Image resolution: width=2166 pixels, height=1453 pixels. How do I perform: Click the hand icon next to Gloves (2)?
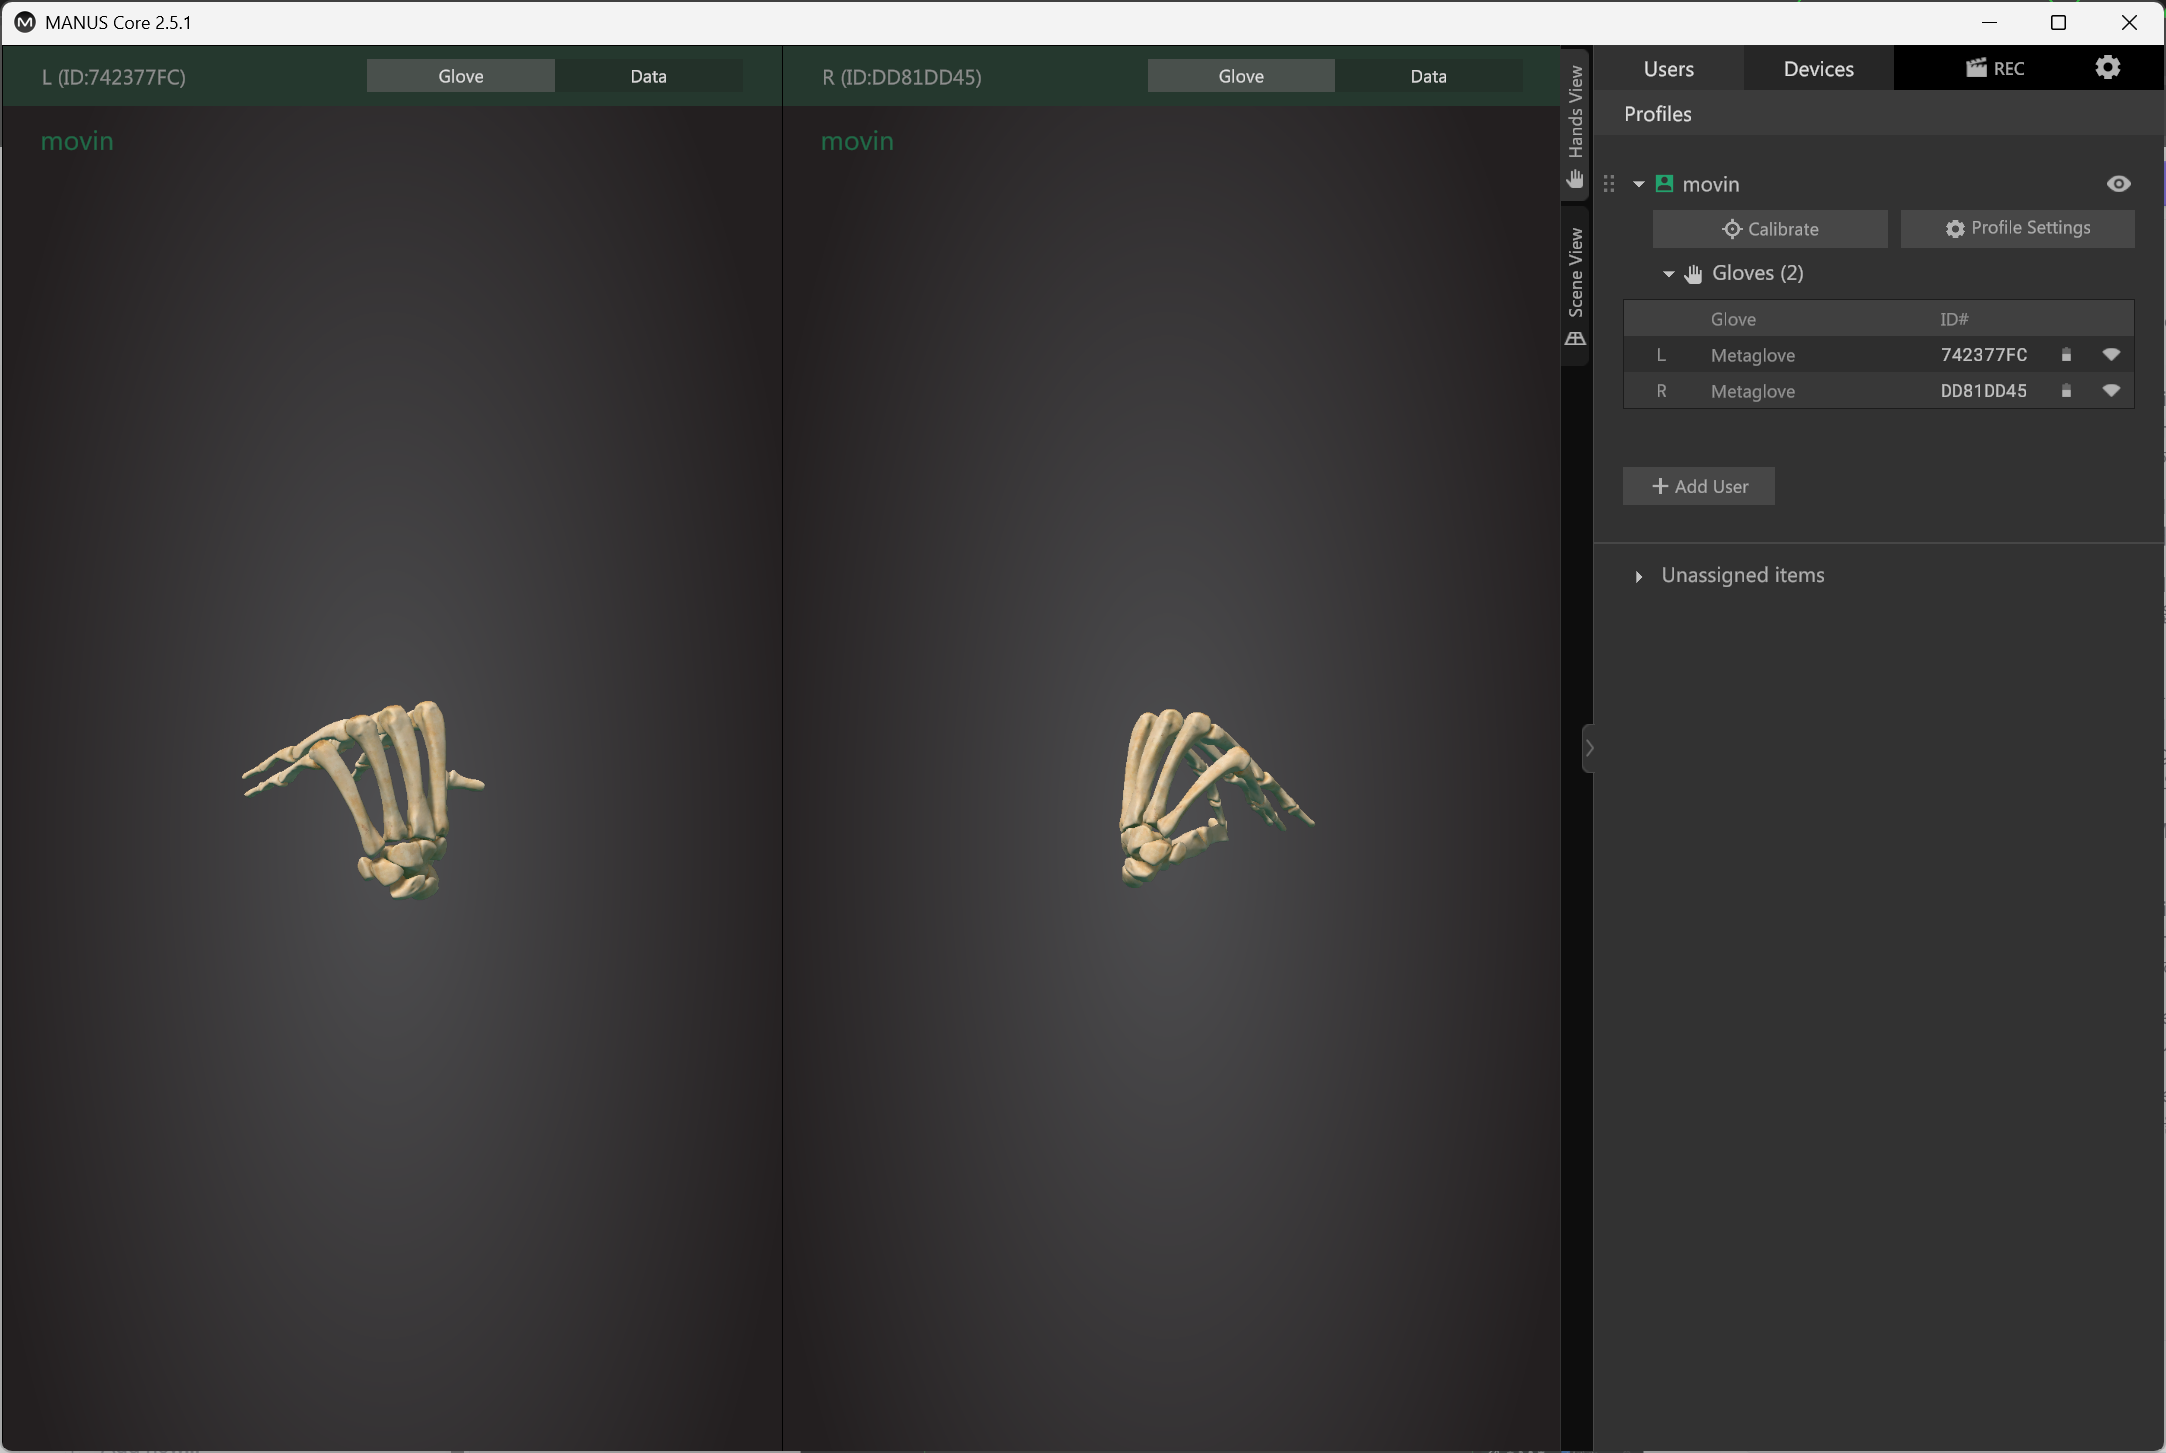(1693, 274)
